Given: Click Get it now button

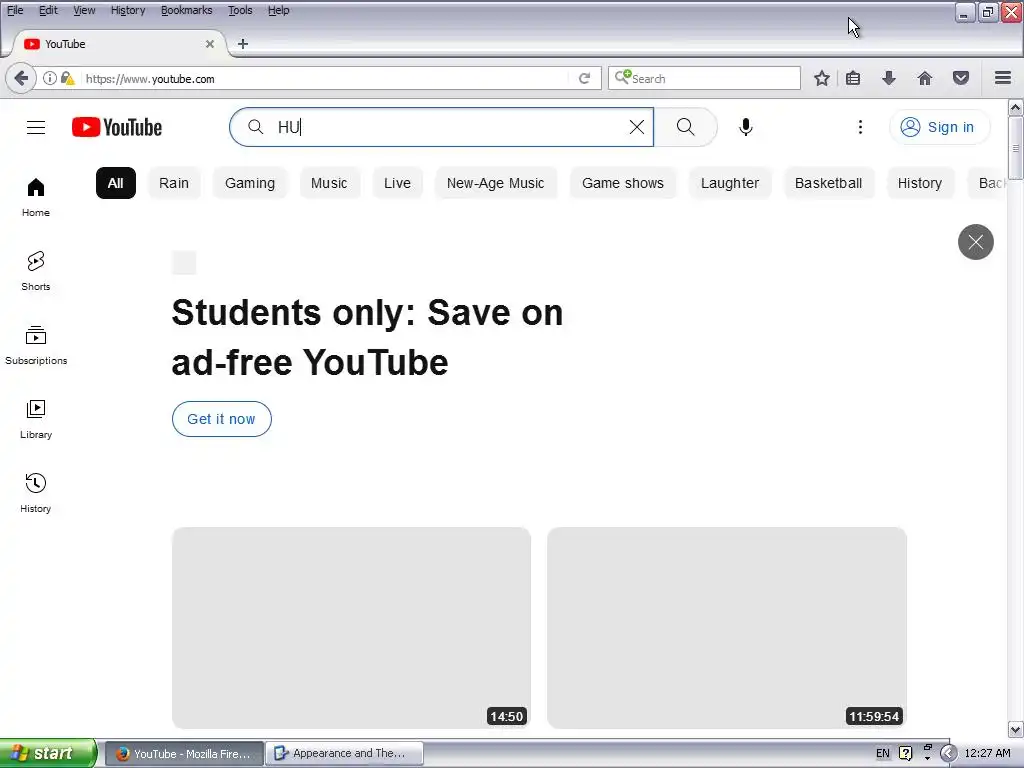Looking at the screenshot, I should click(221, 419).
